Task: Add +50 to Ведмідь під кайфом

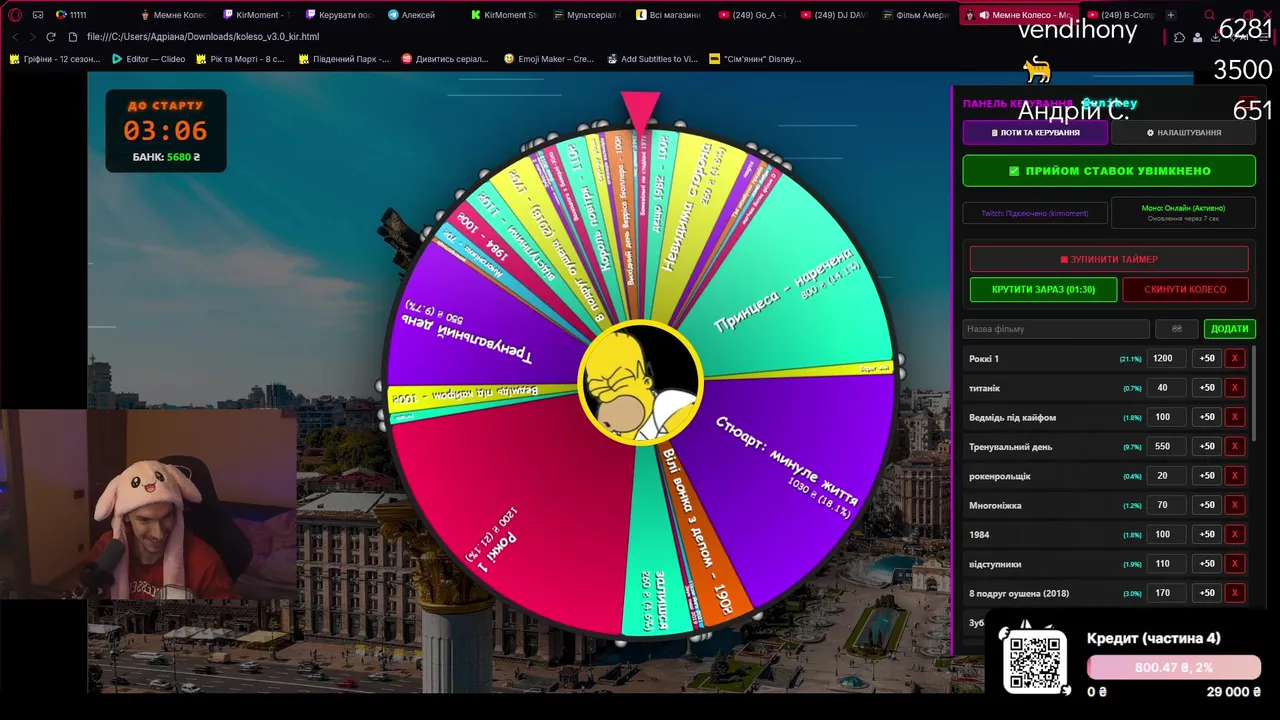Action: [x=1207, y=417]
